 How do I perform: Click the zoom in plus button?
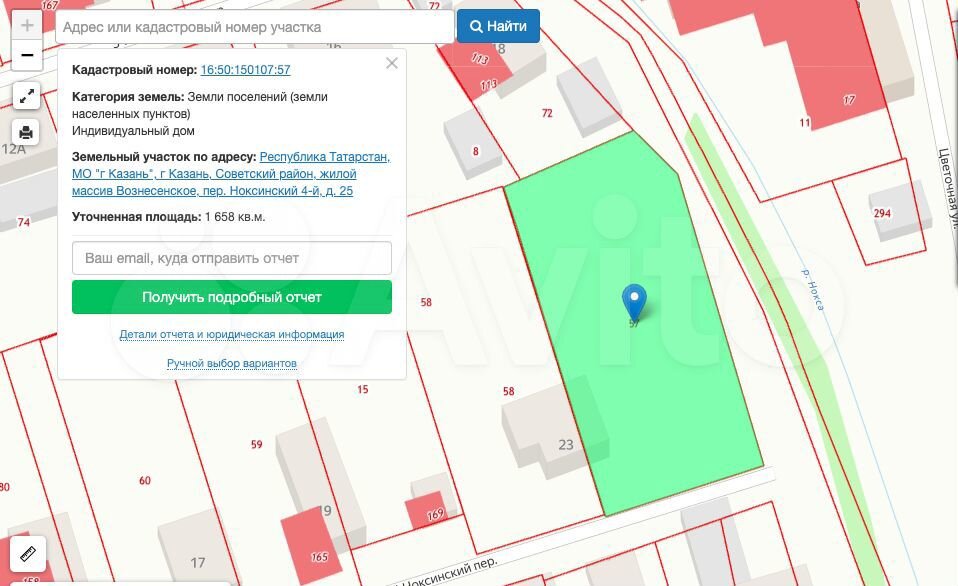[27, 26]
